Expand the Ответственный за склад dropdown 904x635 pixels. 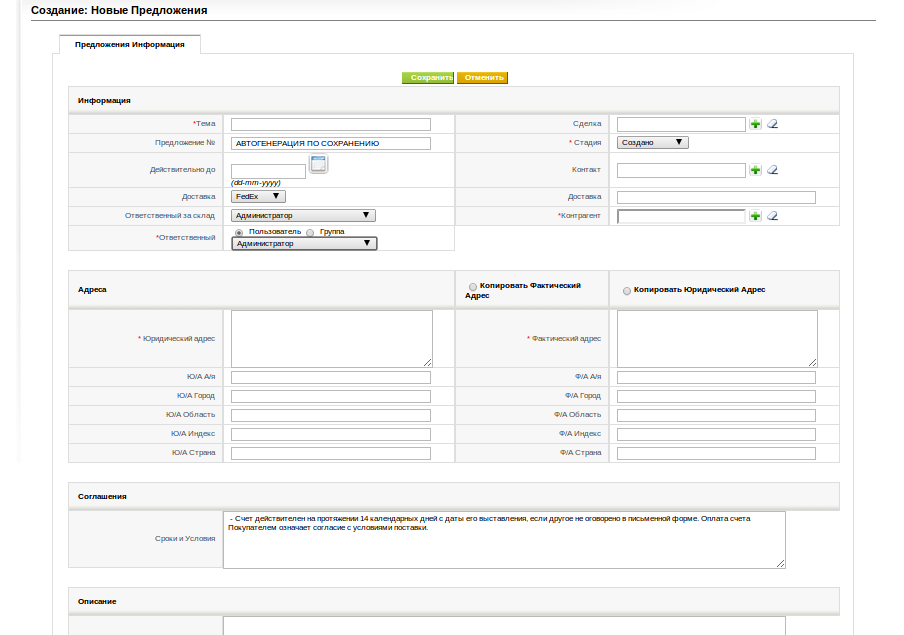(x=303, y=216)
